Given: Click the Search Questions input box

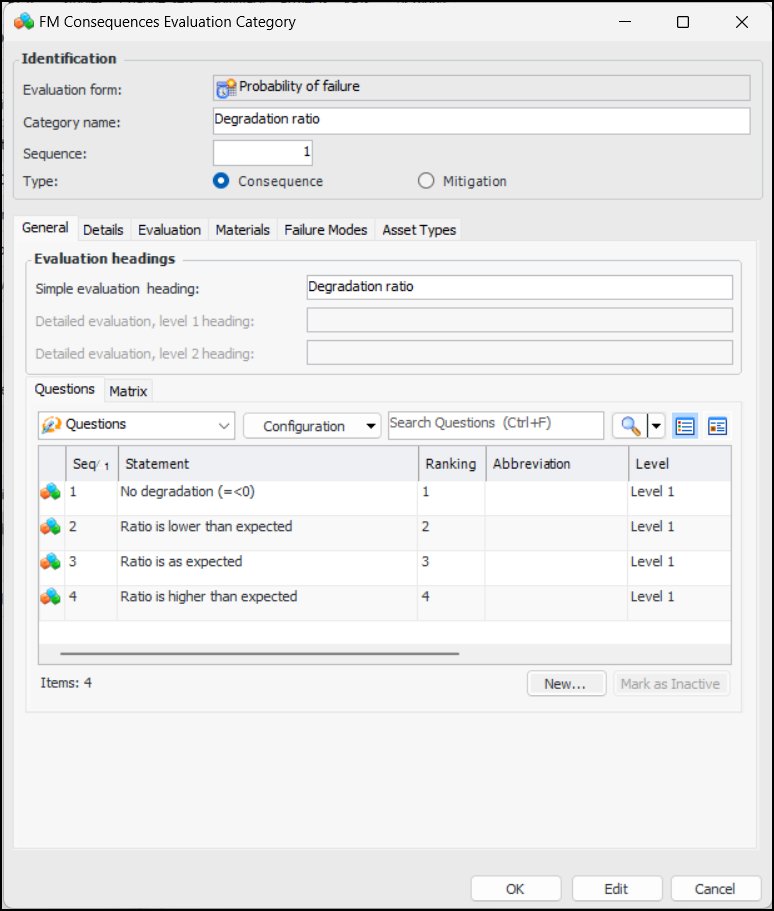Looking at the screenshot, I should coord(496,425).
